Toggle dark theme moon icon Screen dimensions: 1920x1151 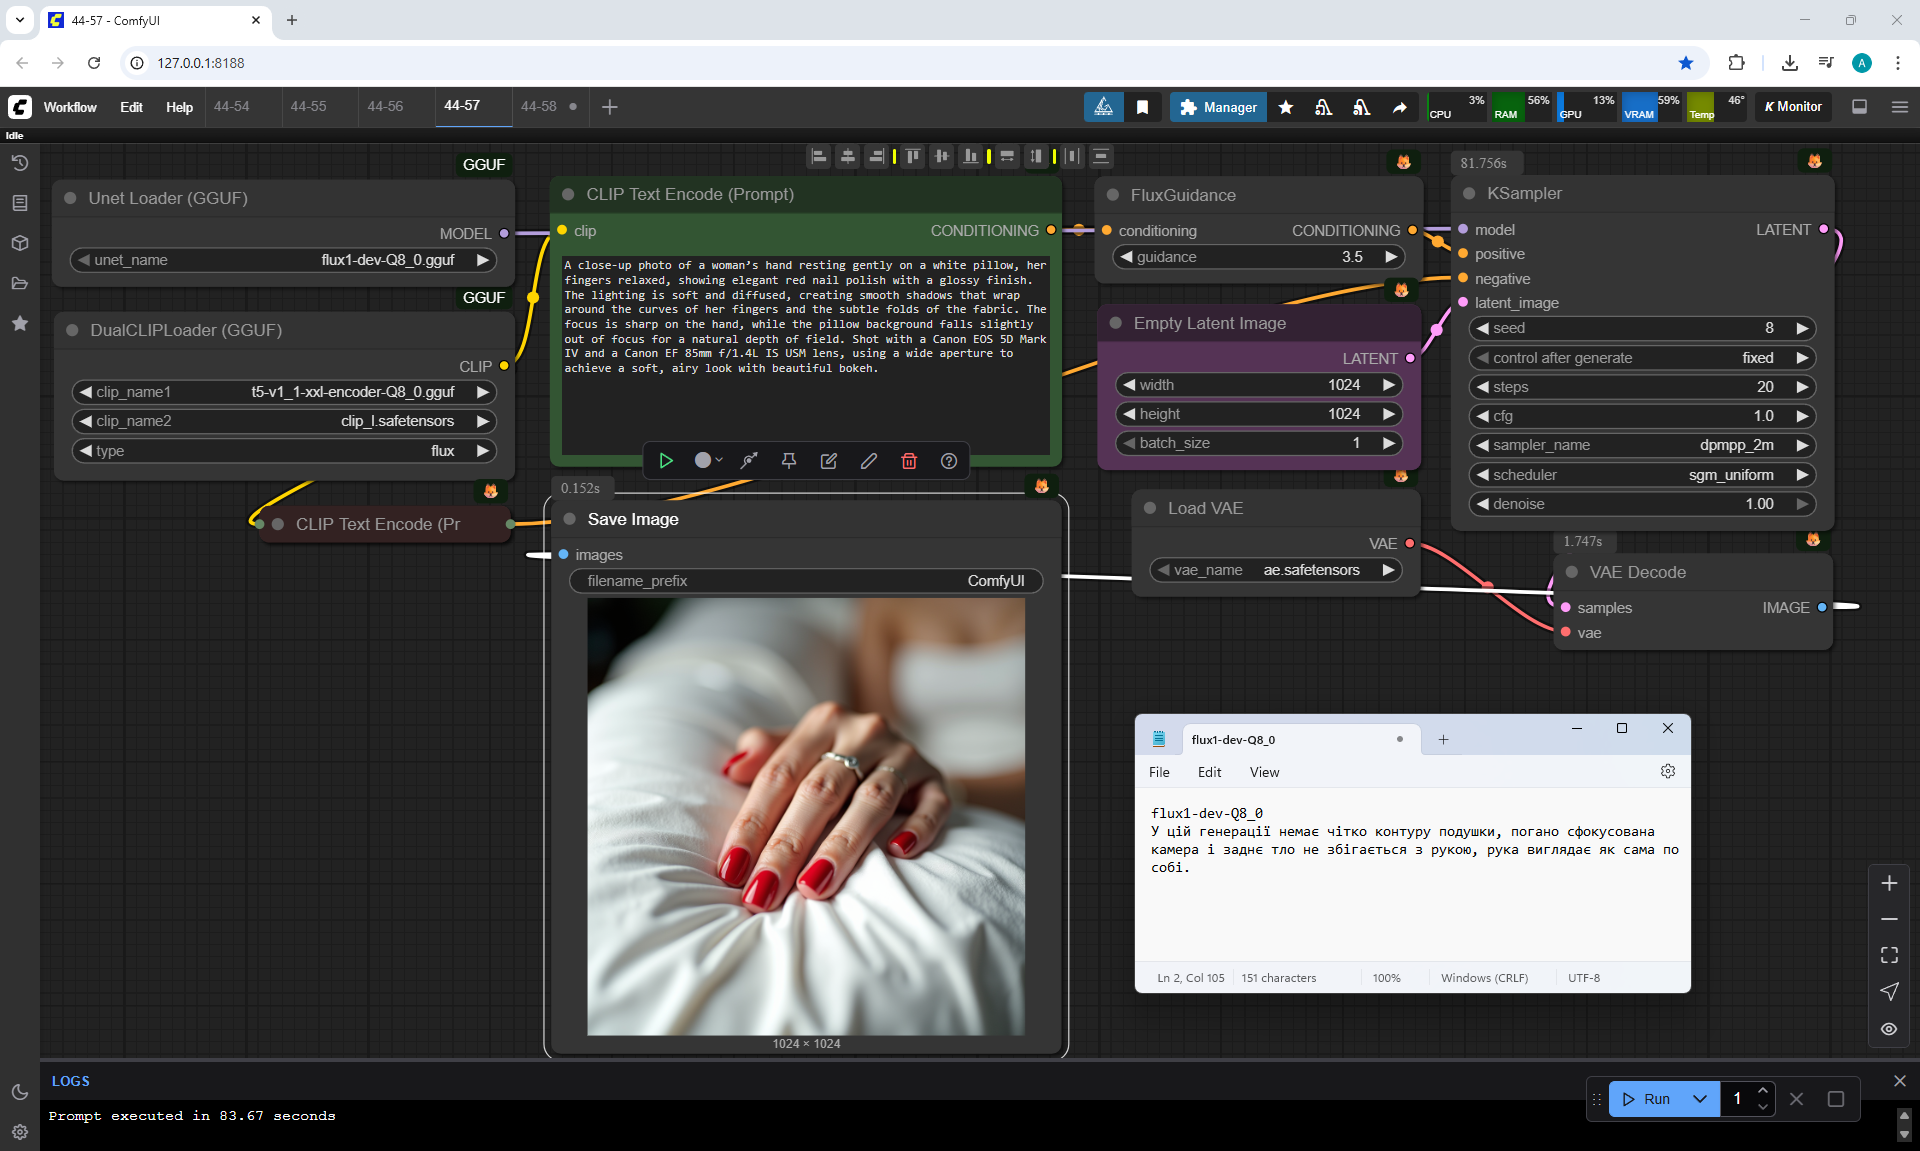pyautogui.click(x=19, y=1092)
